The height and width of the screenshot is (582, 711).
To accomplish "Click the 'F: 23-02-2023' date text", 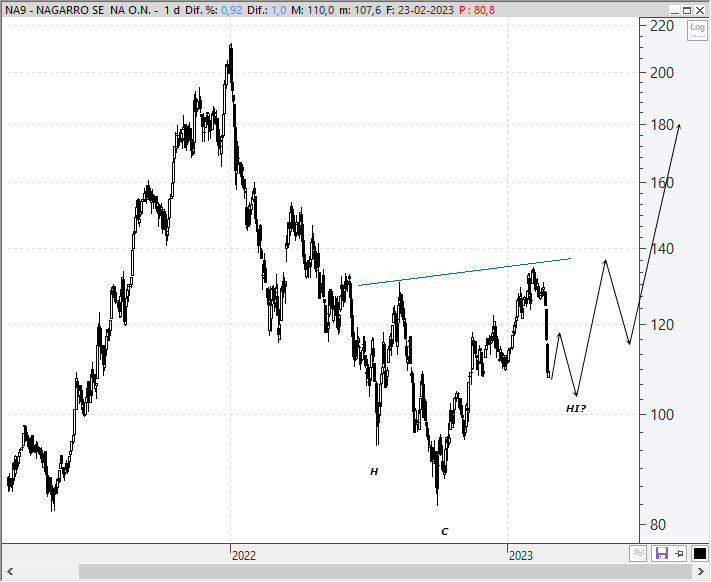I will click(x=420, y=10).
